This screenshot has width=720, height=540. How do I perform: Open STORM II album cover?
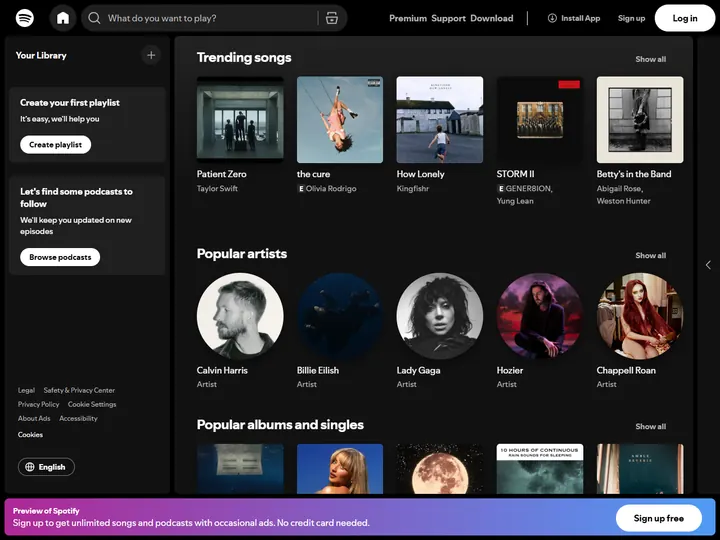click(540, 120)
